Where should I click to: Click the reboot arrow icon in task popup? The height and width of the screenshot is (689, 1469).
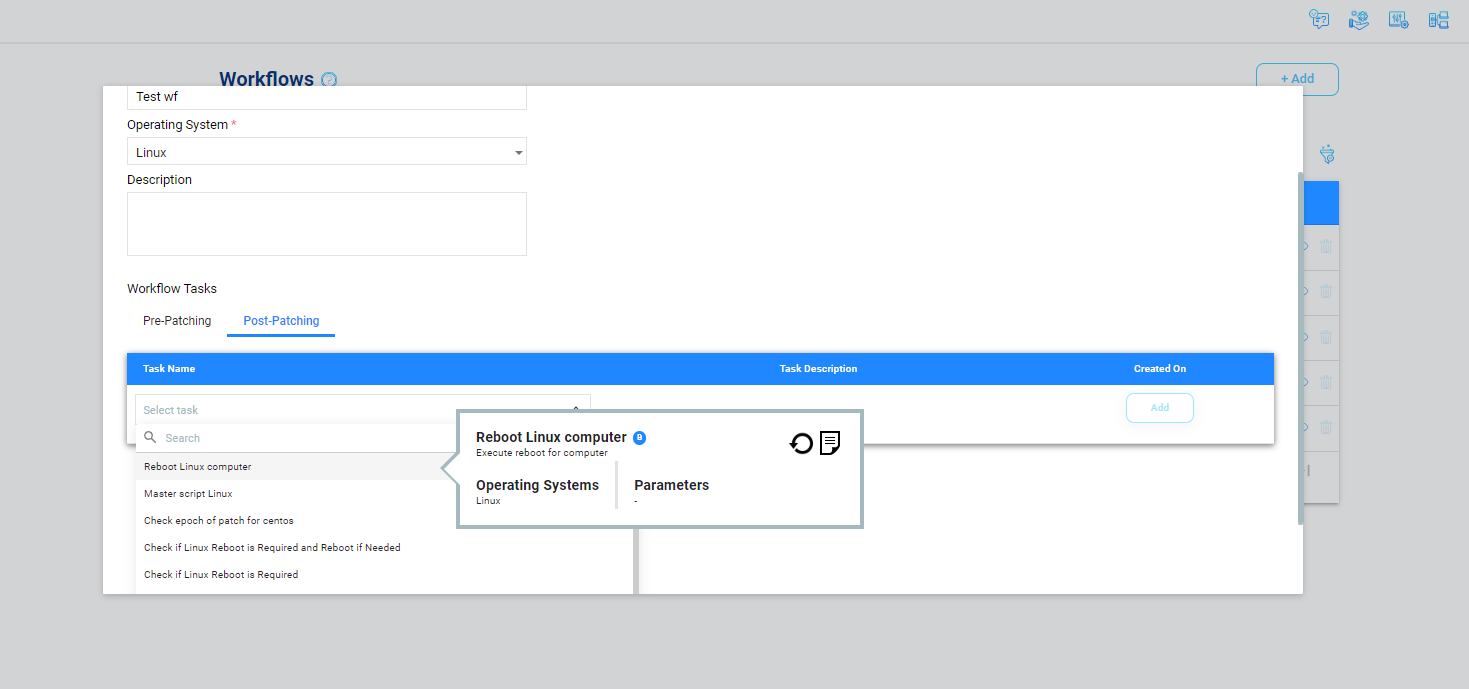[x=801, y=443]
